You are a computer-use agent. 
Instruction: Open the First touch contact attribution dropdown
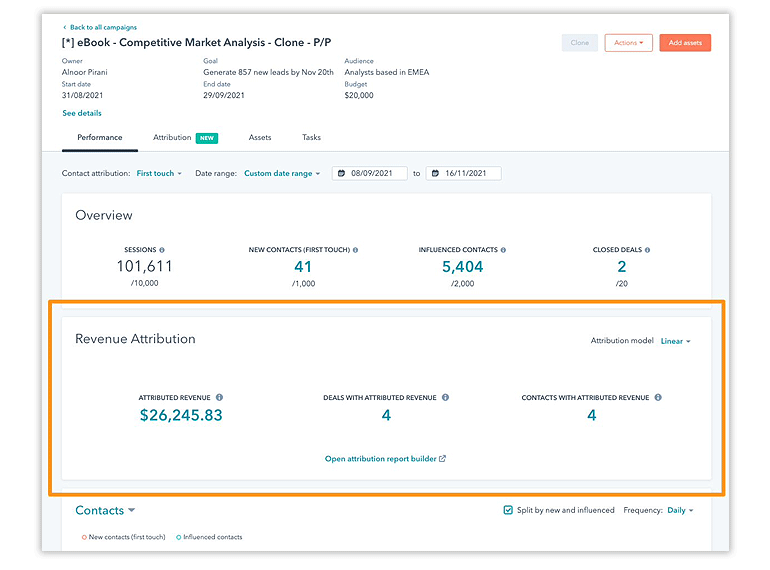(159, 173)
